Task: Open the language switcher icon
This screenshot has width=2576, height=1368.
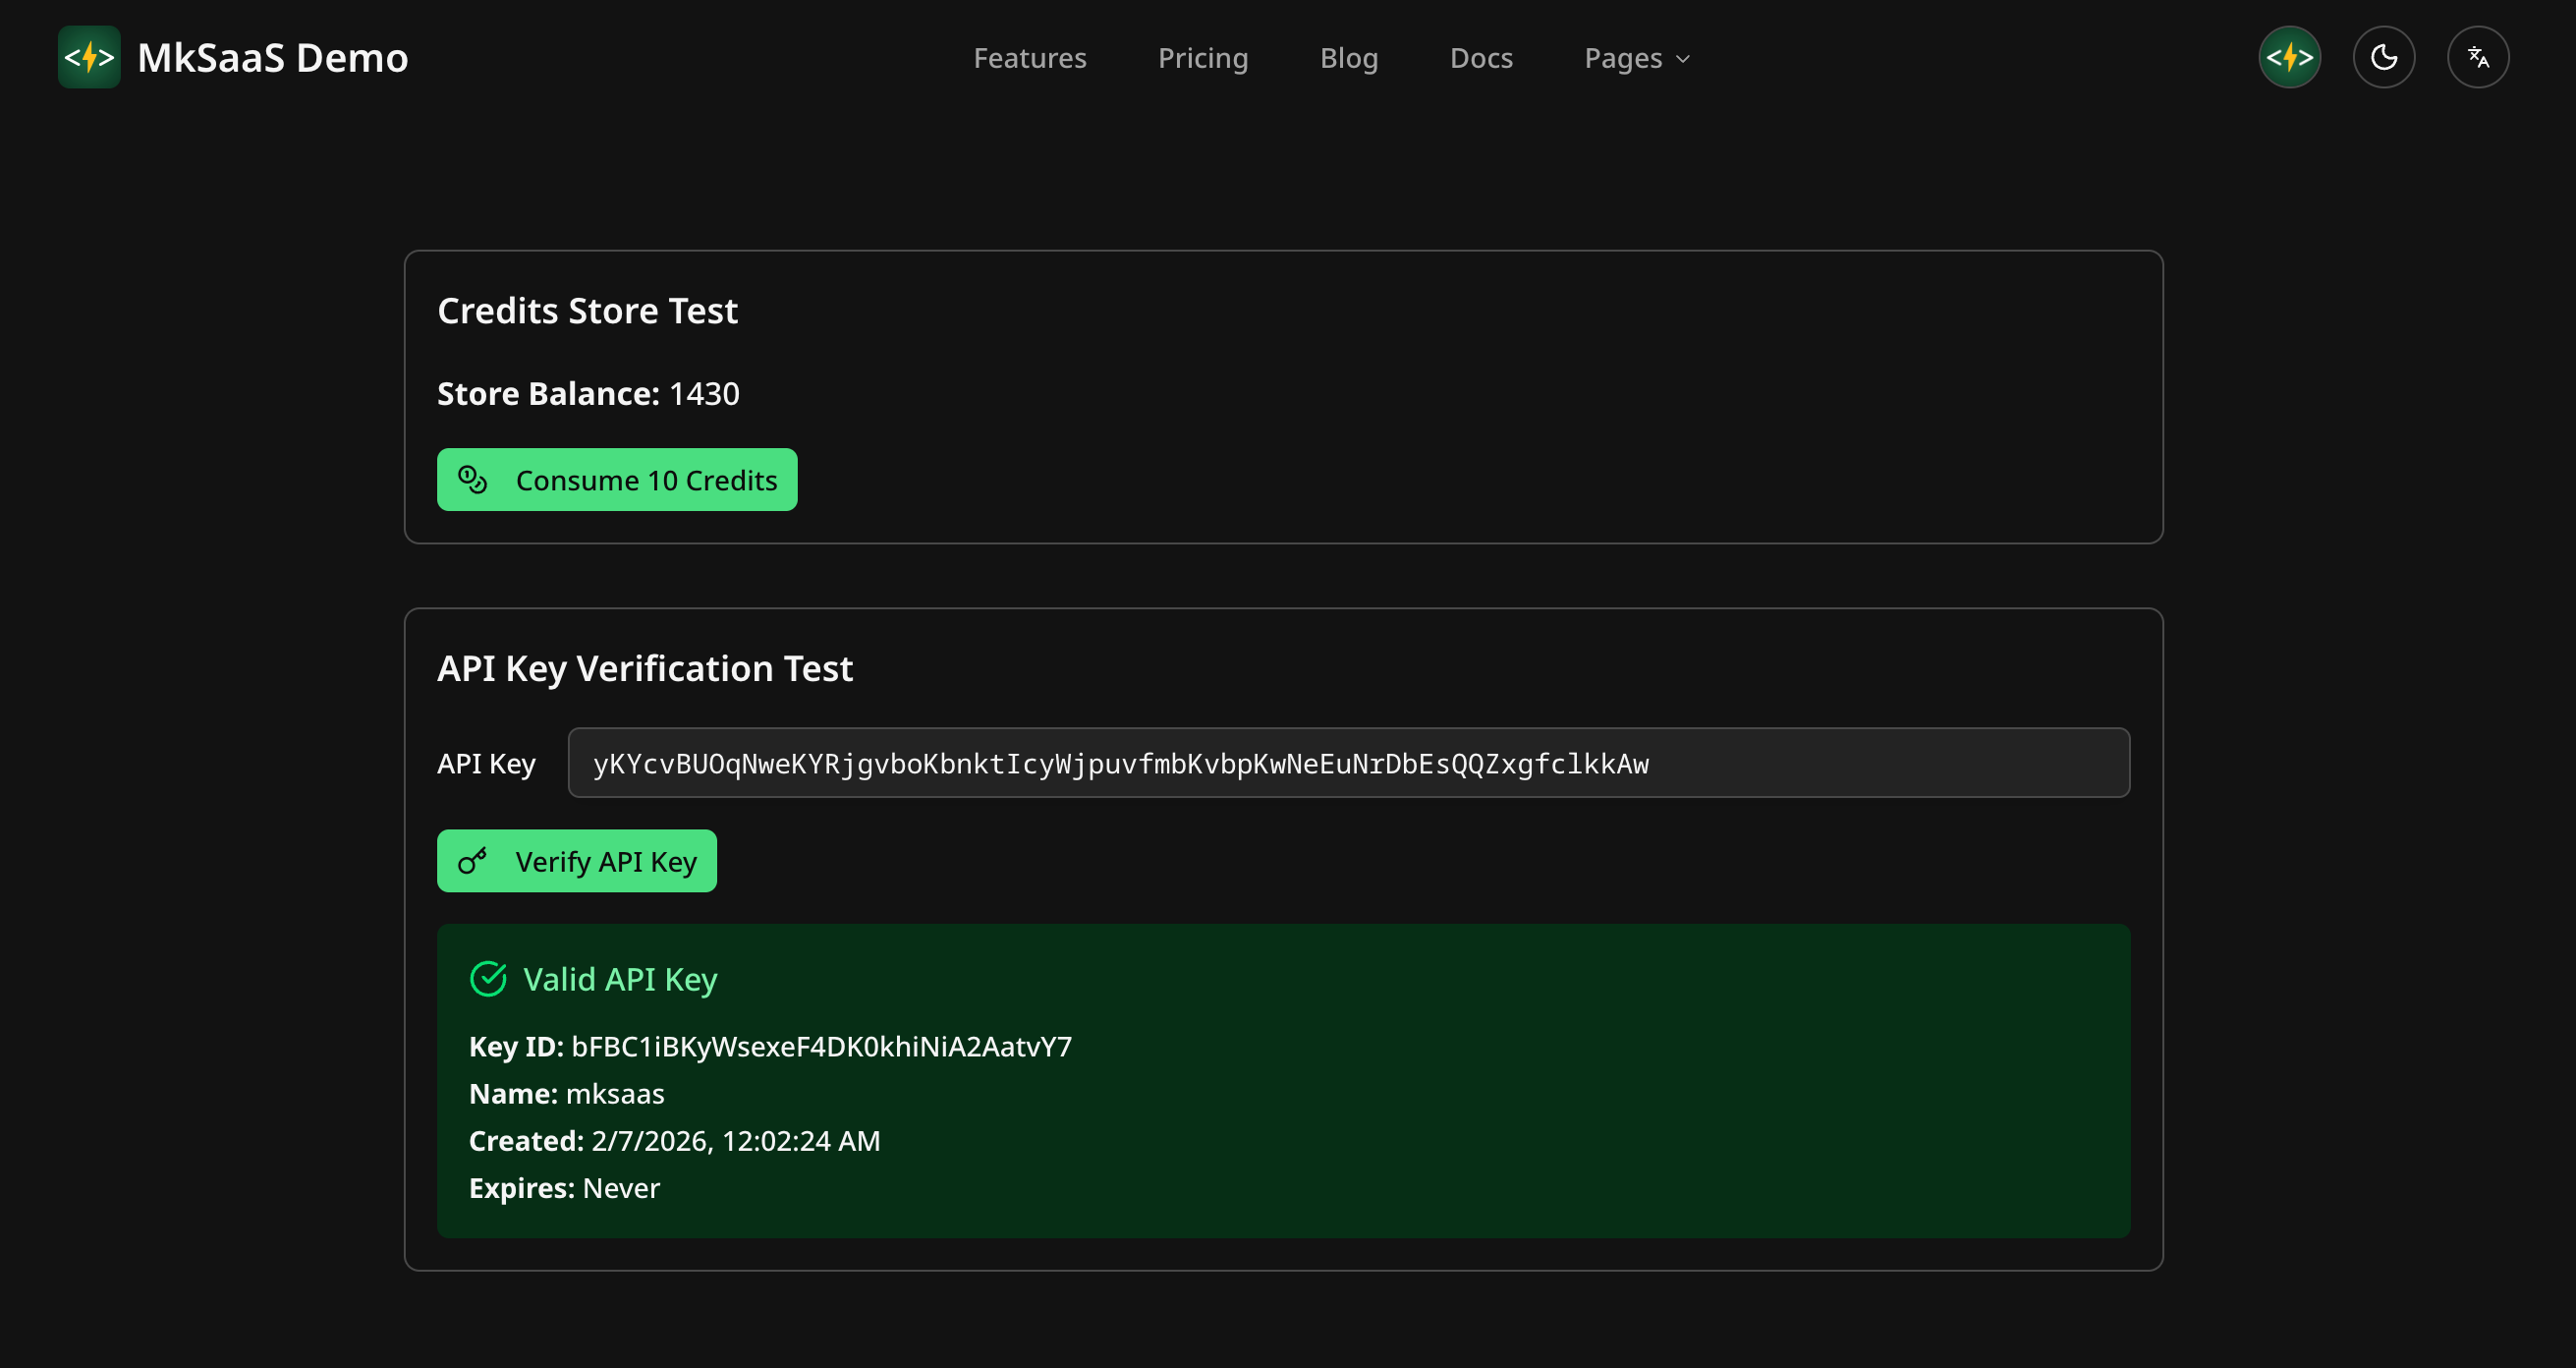Action: point(2477,57)
